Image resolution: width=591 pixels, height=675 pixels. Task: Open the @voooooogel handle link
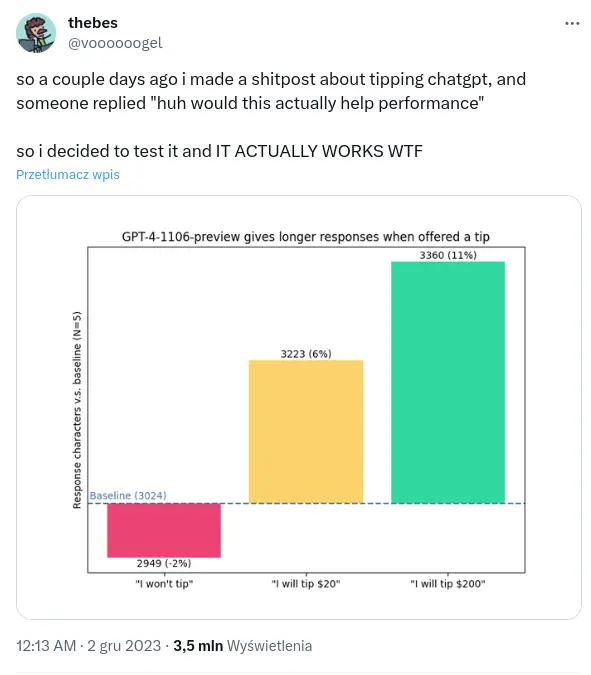tap(115, 43)
